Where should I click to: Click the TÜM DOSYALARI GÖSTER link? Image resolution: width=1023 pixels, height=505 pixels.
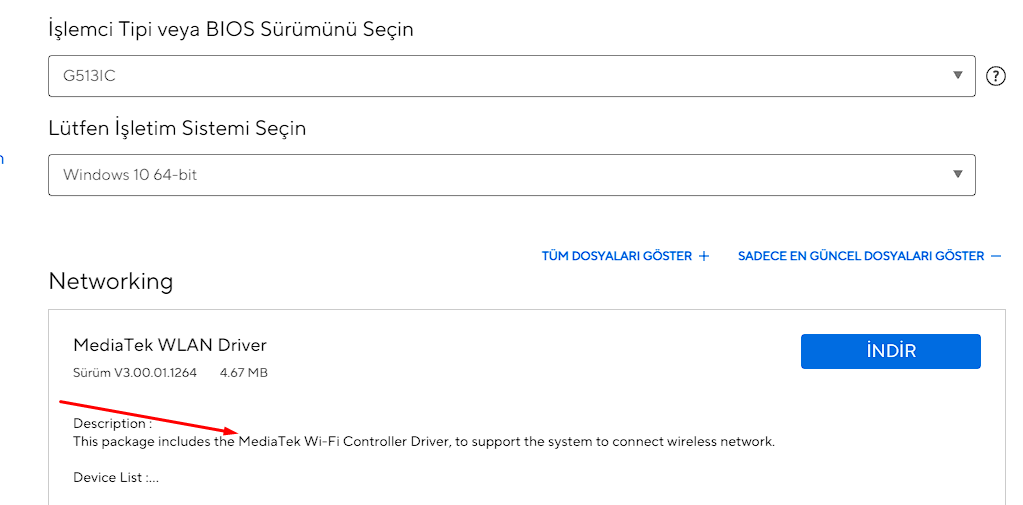[x=617, y=256]
